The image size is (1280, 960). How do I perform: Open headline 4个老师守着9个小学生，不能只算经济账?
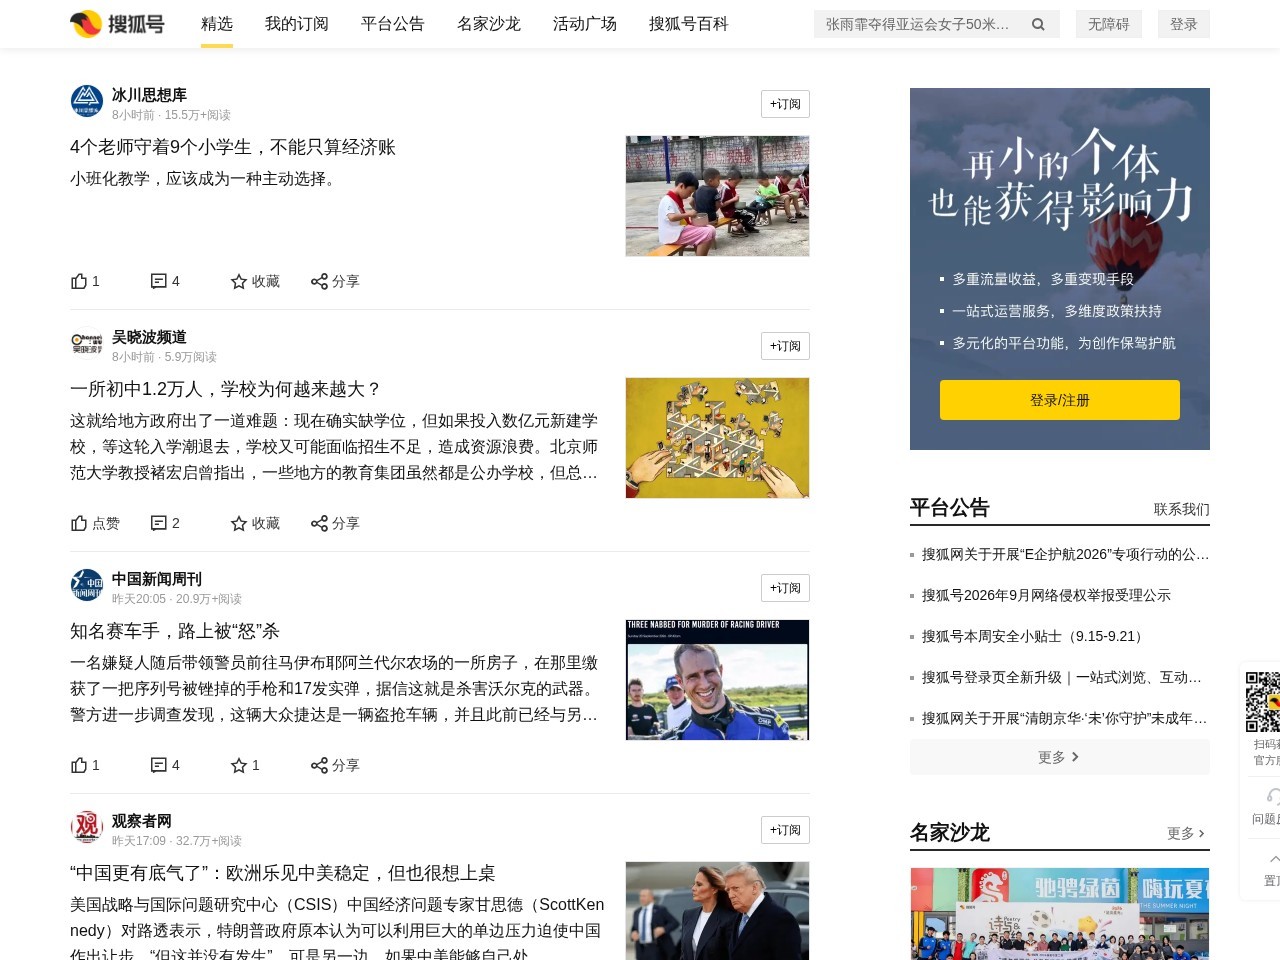(x=233, y=147)
